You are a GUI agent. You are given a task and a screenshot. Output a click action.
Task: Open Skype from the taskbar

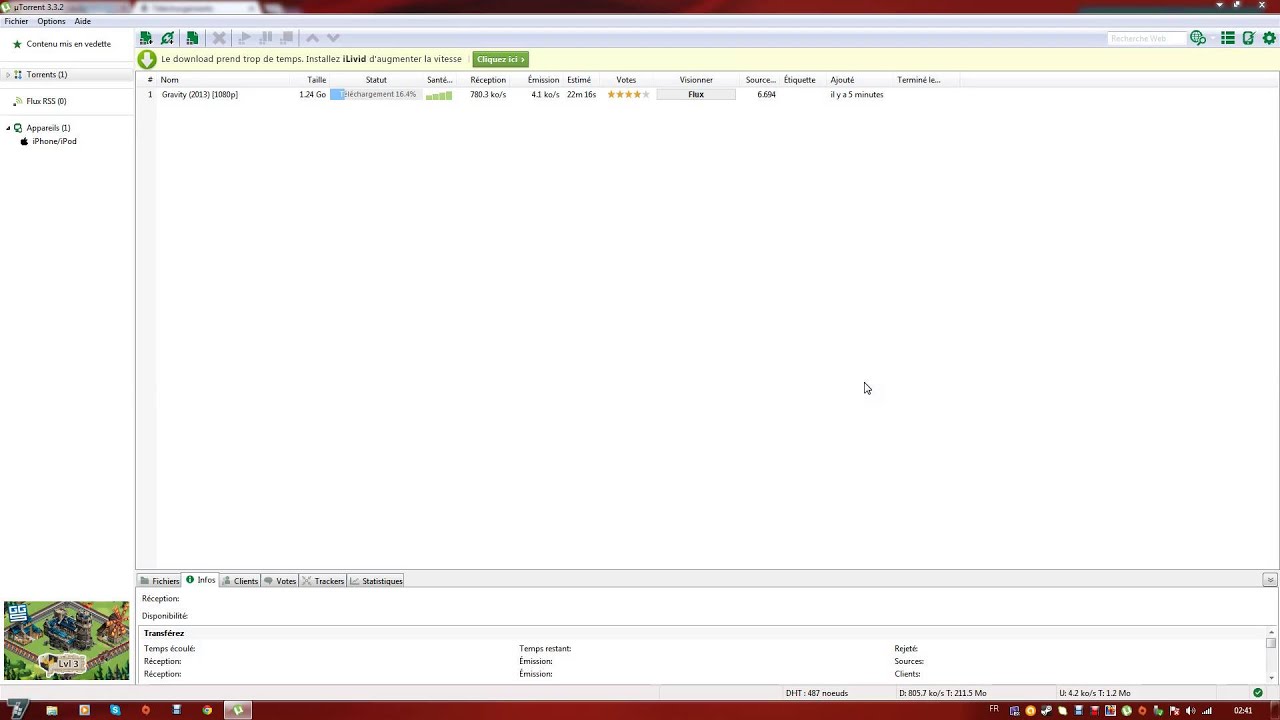point(115,710)
